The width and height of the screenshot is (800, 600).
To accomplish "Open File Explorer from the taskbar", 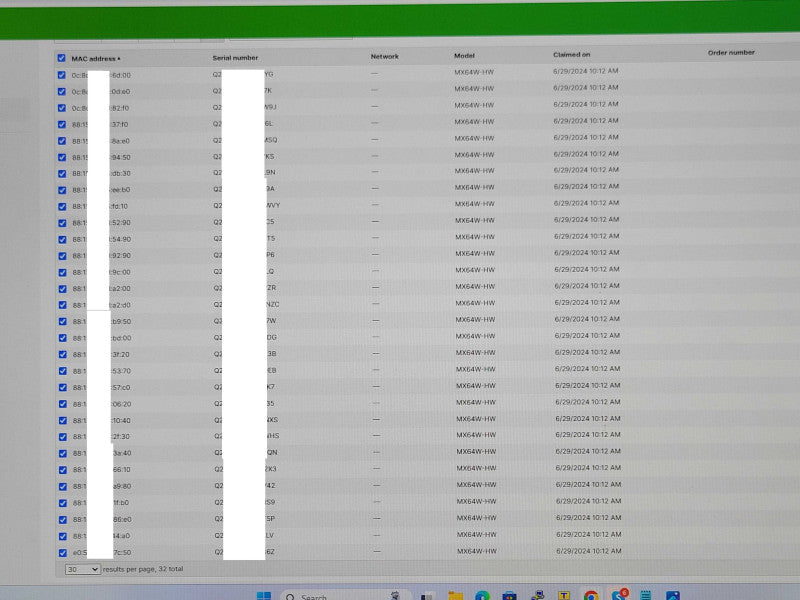I will (x=456, y=596).
